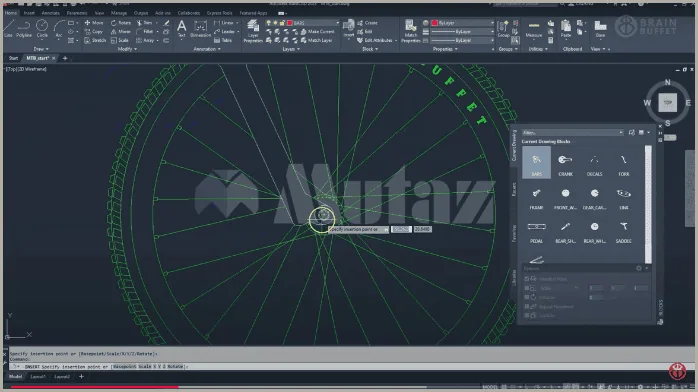Click the Fillet tool
The height and width of the screenshot is (392, 698).
pos(145,32)
